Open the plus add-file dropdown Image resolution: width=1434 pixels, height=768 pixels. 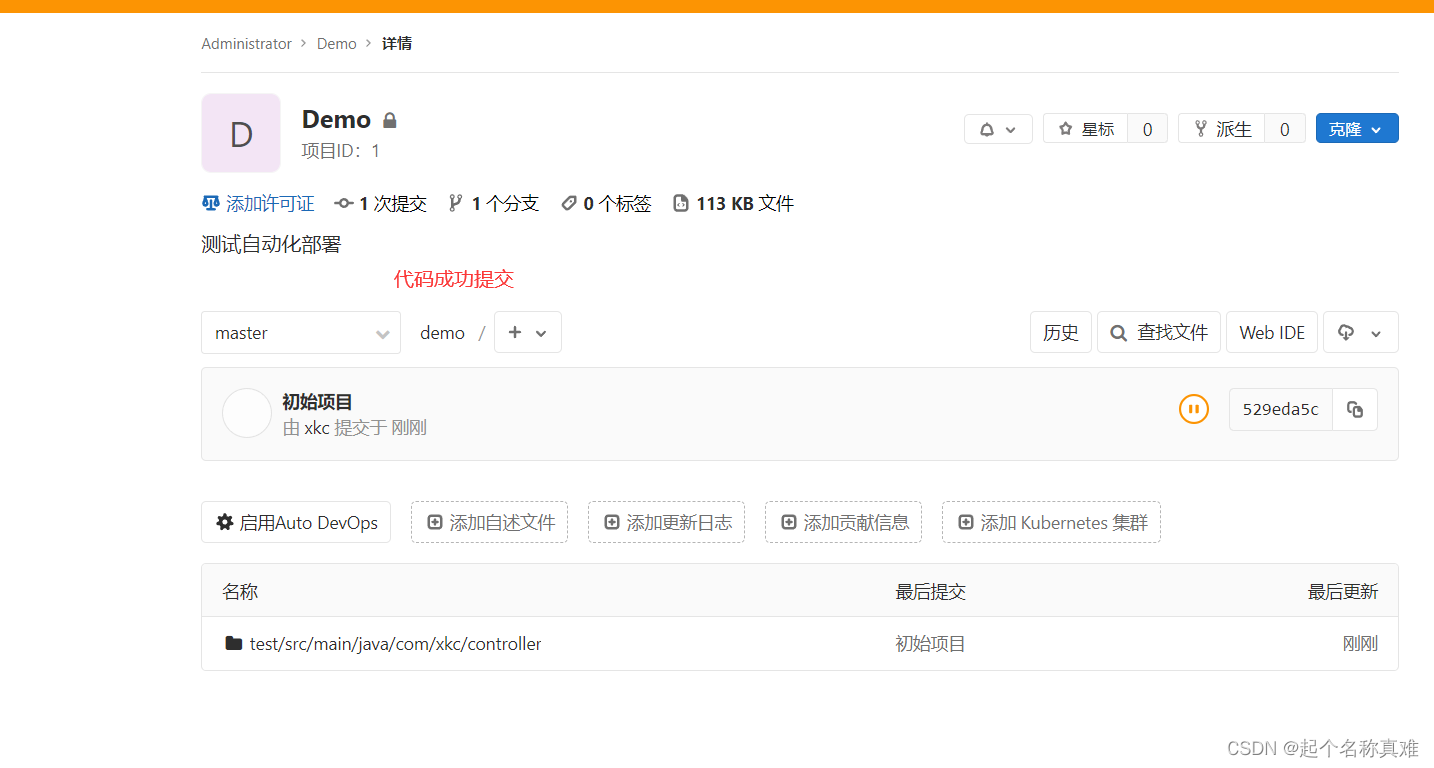pos(528,333)
